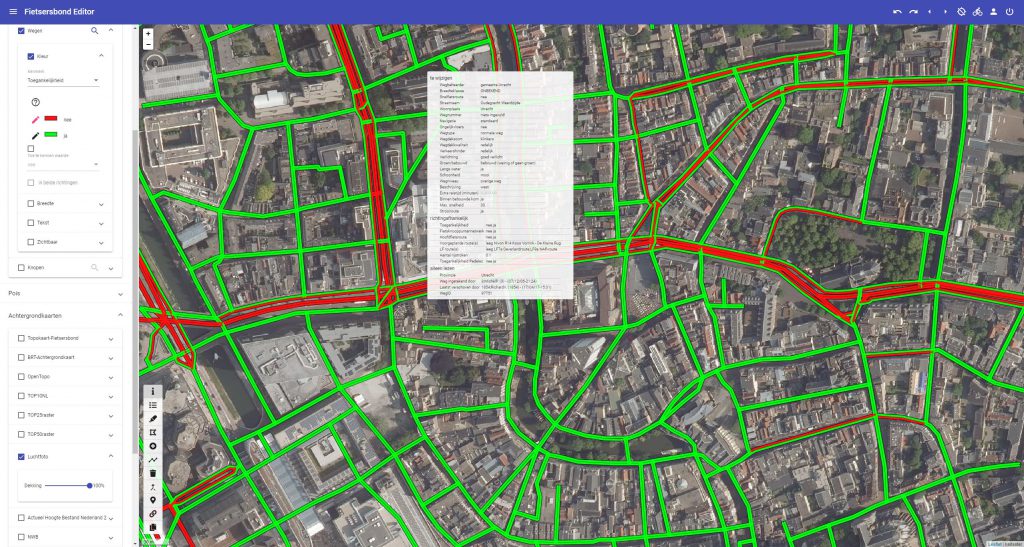Expand the Breedte style options

pos(101,203)
